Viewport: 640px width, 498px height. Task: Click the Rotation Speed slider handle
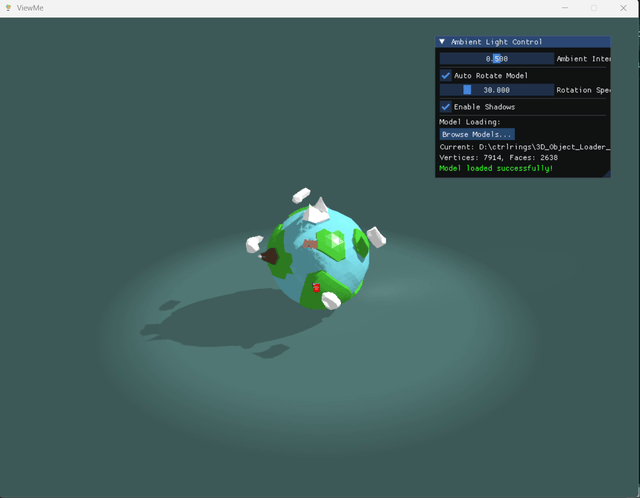pyautogui.click(x=467, y=90)
